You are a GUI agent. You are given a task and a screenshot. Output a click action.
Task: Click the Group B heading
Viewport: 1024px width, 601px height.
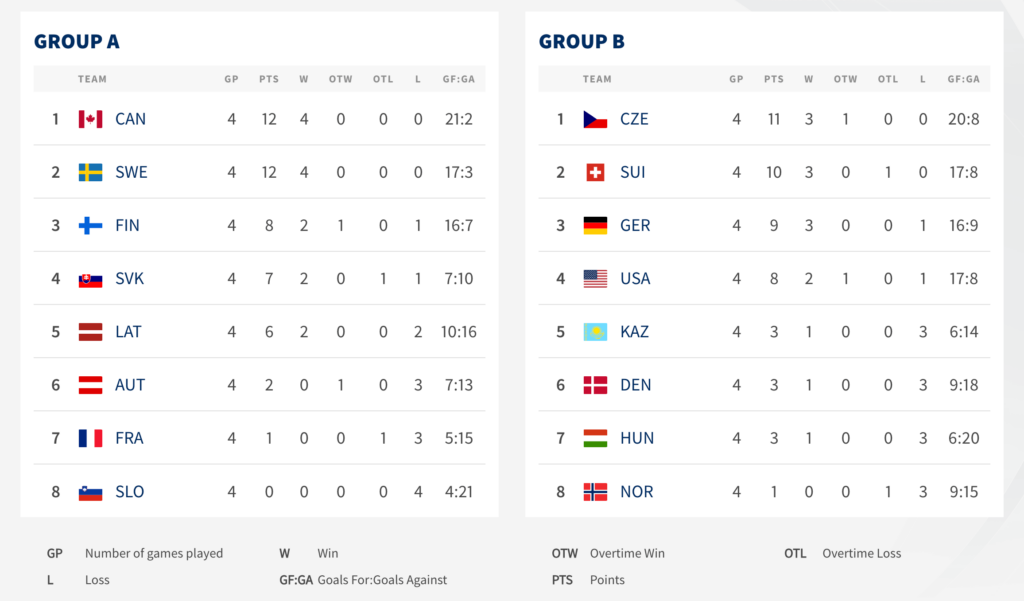click(x=581, y=41)
